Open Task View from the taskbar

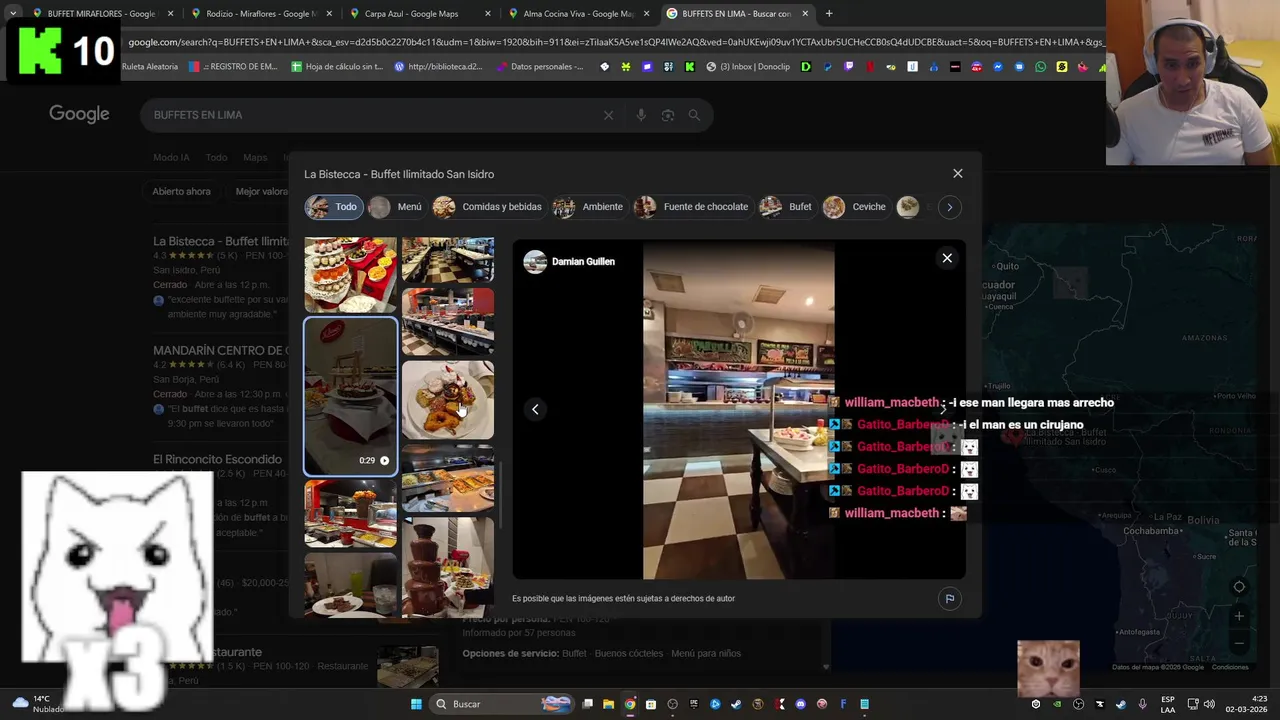588,704
